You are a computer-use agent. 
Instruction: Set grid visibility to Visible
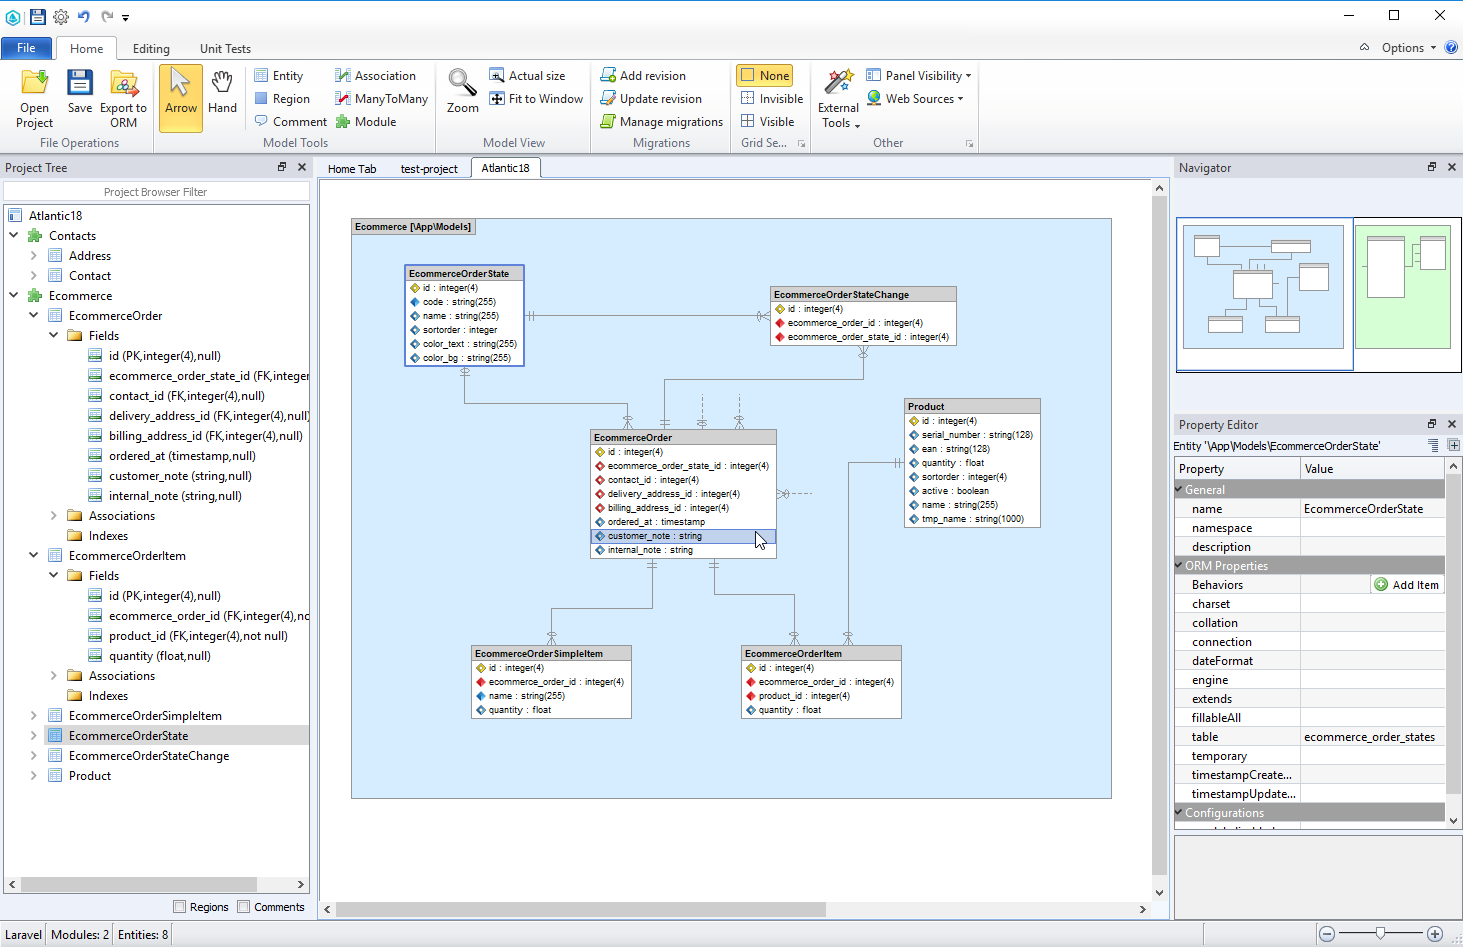(770, 121)
